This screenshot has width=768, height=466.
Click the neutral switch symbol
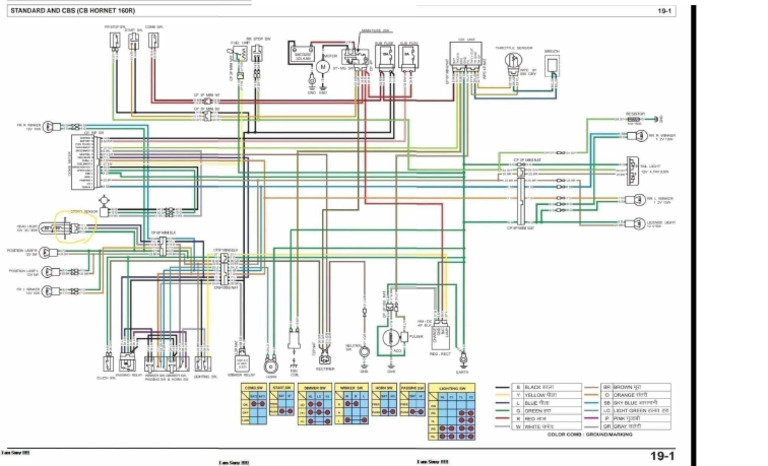tap(364, 351)
